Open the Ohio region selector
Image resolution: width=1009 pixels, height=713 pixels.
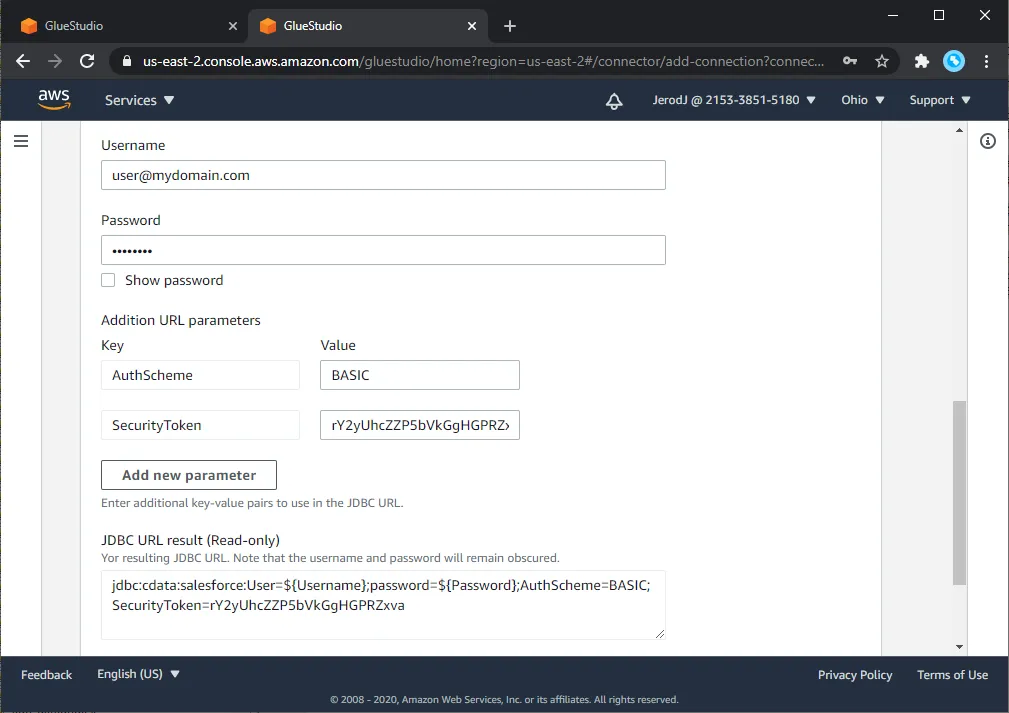[x=861, y=100]
